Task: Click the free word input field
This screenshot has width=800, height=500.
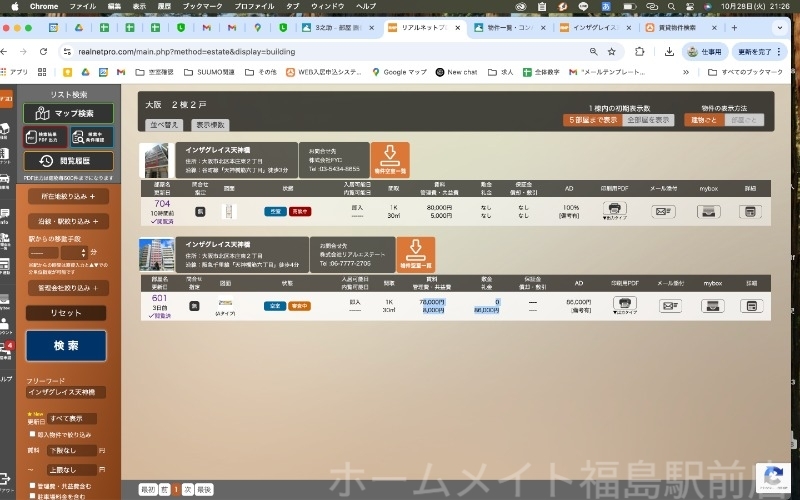Action: 66,392
